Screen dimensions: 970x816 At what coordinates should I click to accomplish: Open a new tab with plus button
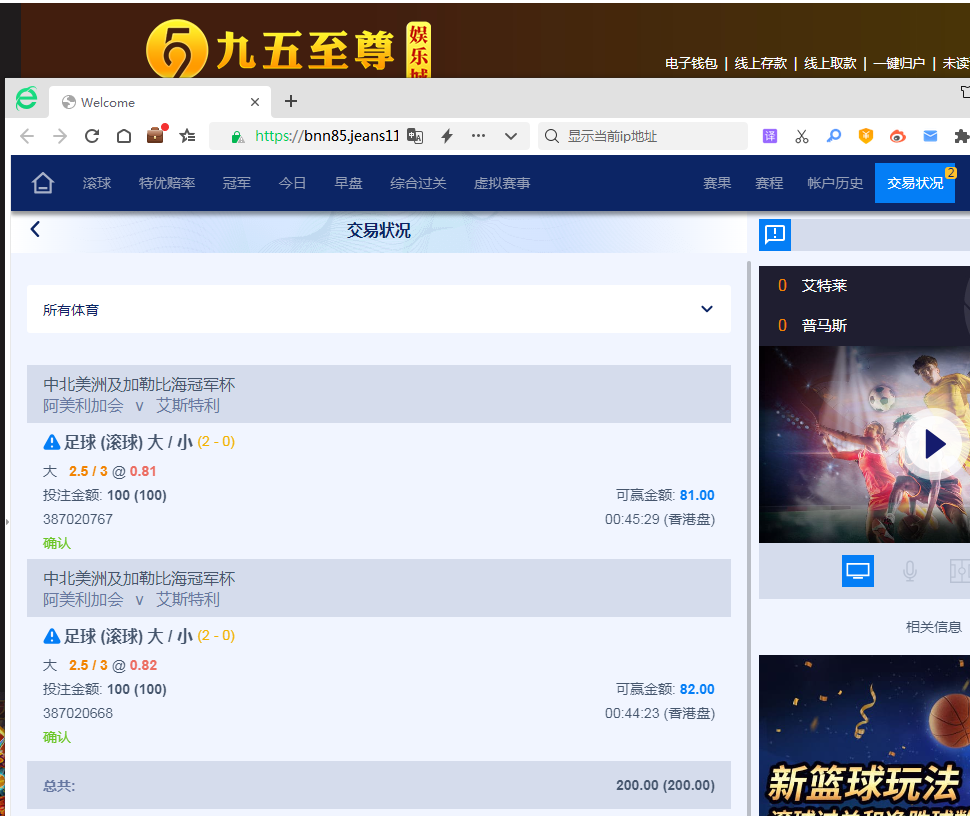click(x=291, y=101)
